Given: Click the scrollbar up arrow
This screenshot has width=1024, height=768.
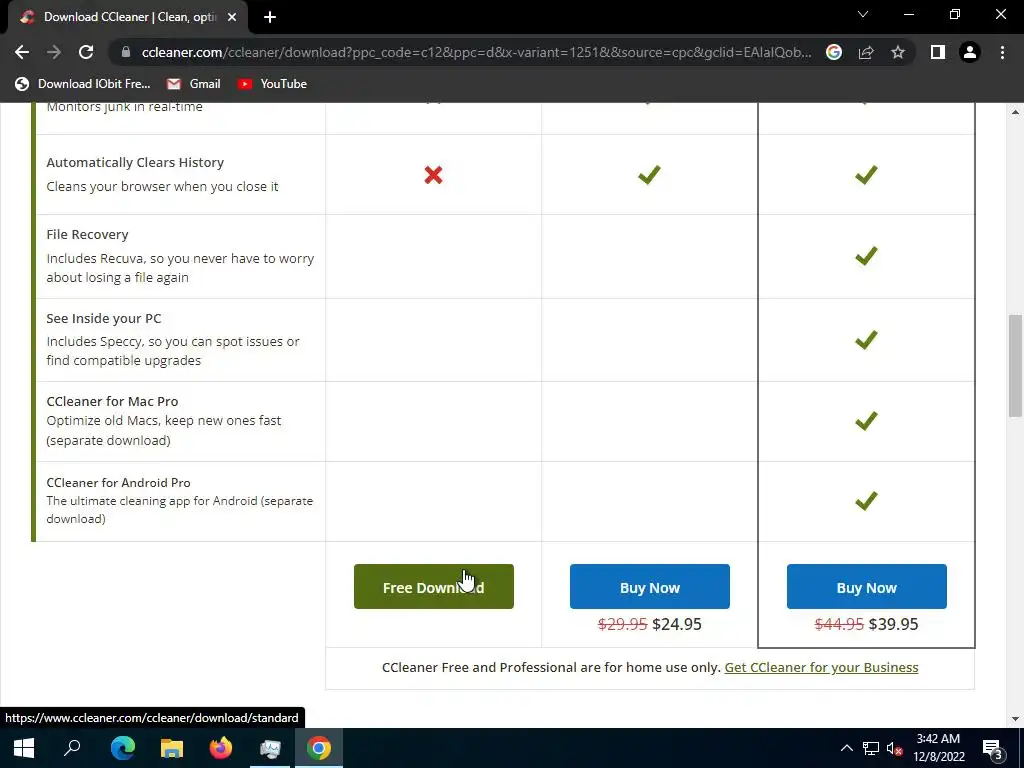Looking at the screenshot, I should [1014, 112].
